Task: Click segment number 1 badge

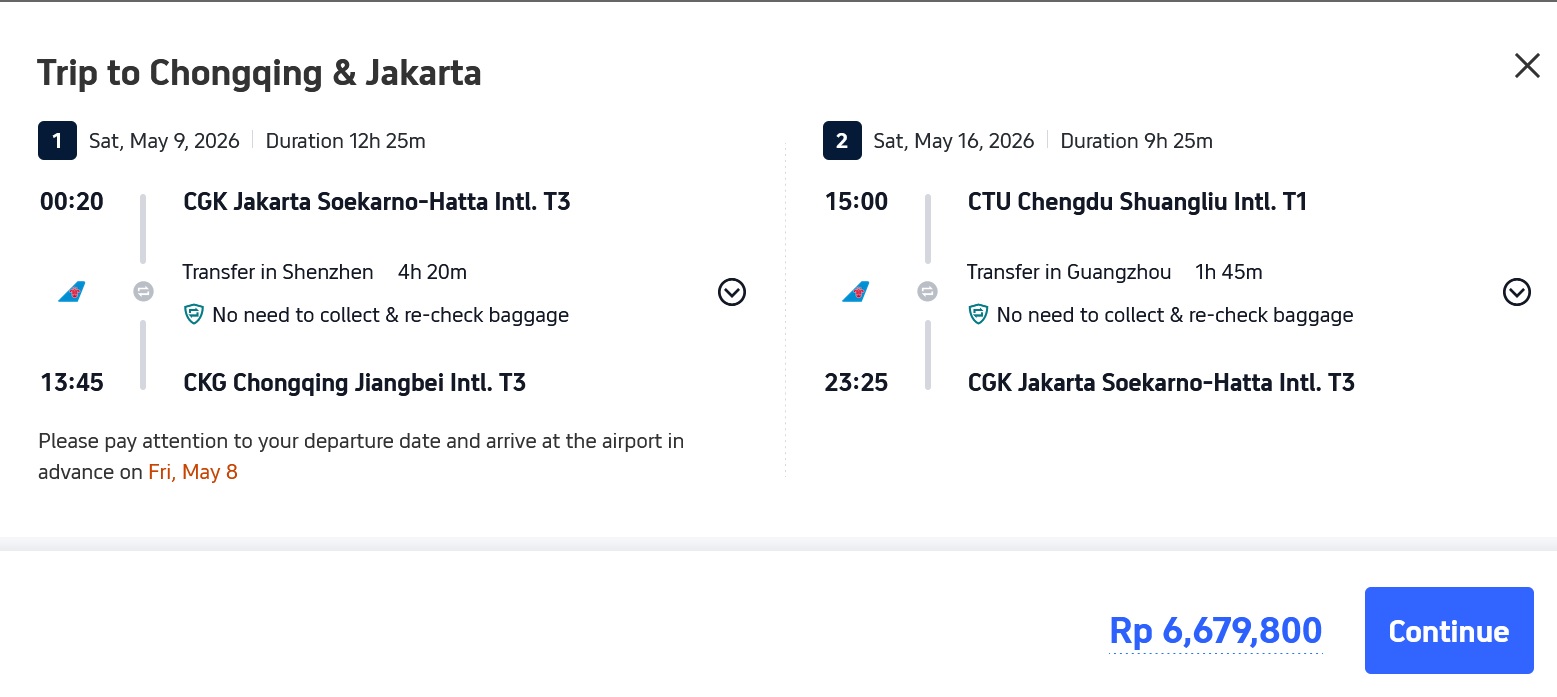Action: pyautogui.click(x=57, y=141)
